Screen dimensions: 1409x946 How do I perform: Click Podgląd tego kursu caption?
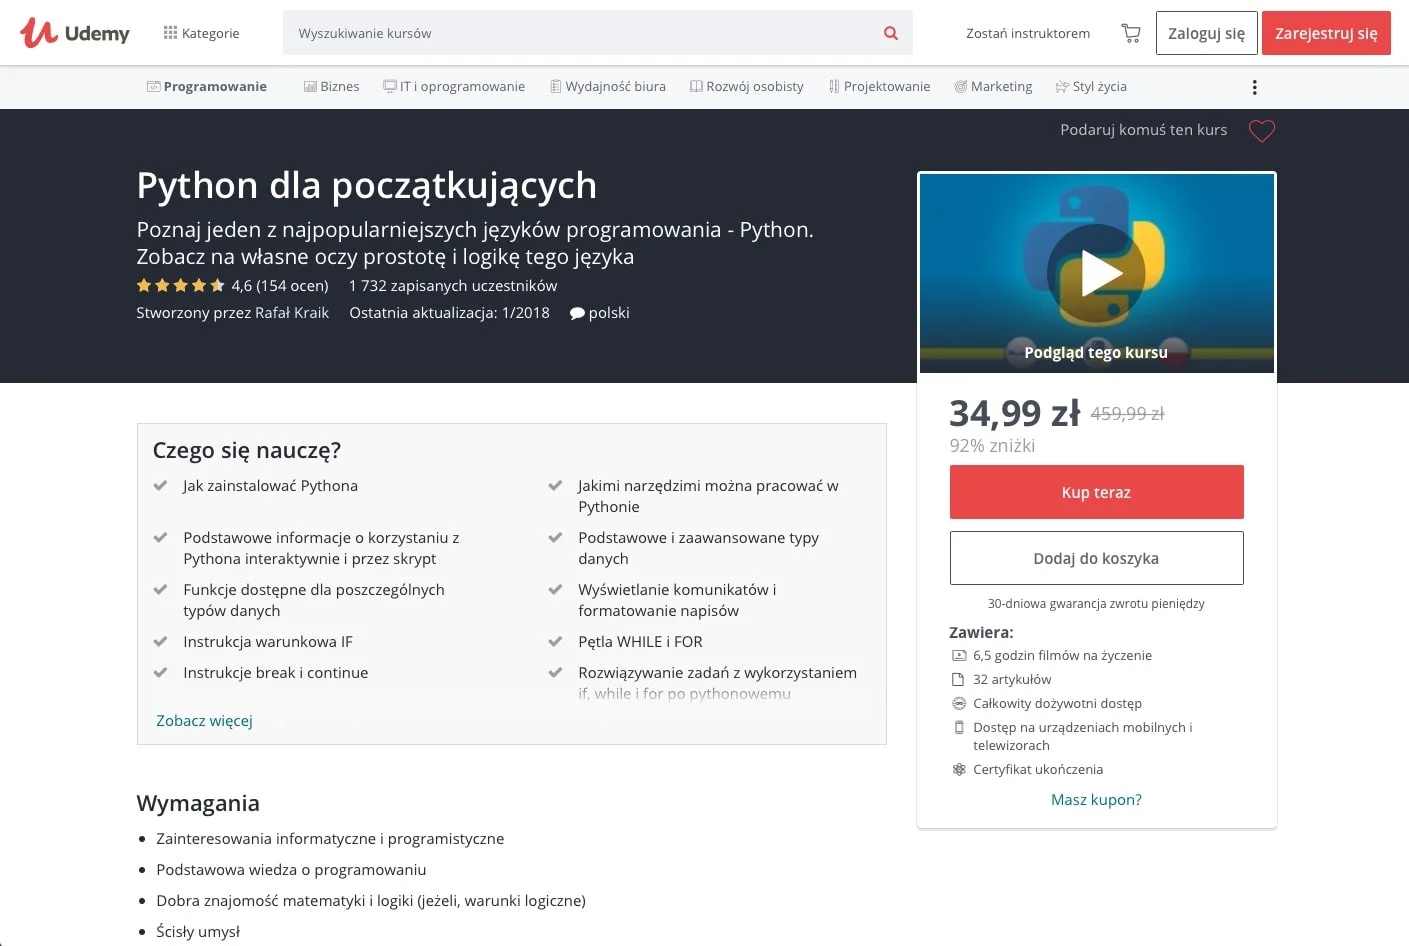[1096, 352]
